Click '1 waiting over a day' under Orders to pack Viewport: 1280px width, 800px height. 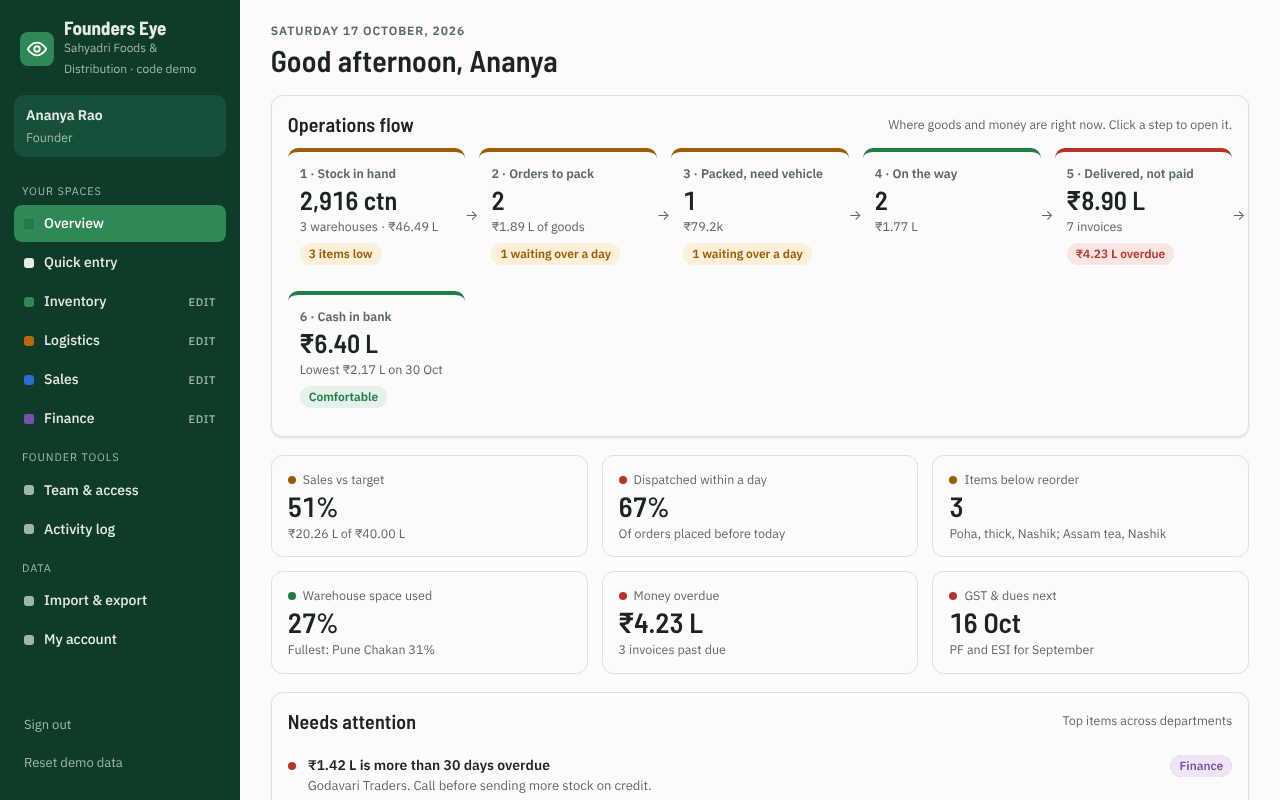(555, 254)
